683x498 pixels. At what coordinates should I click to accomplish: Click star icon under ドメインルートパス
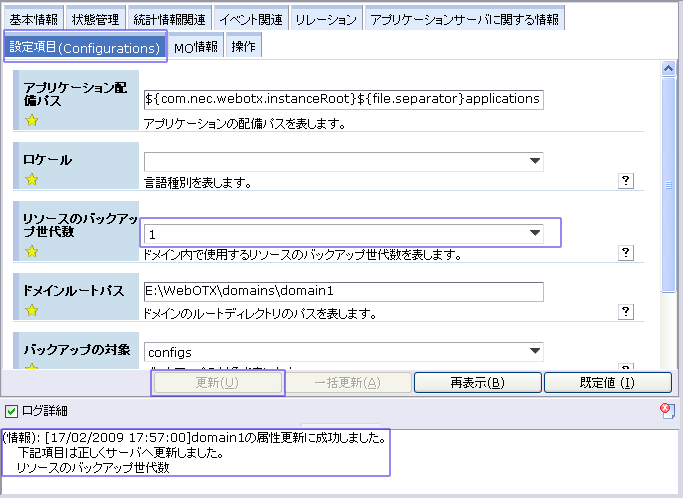tap(31, 312)
